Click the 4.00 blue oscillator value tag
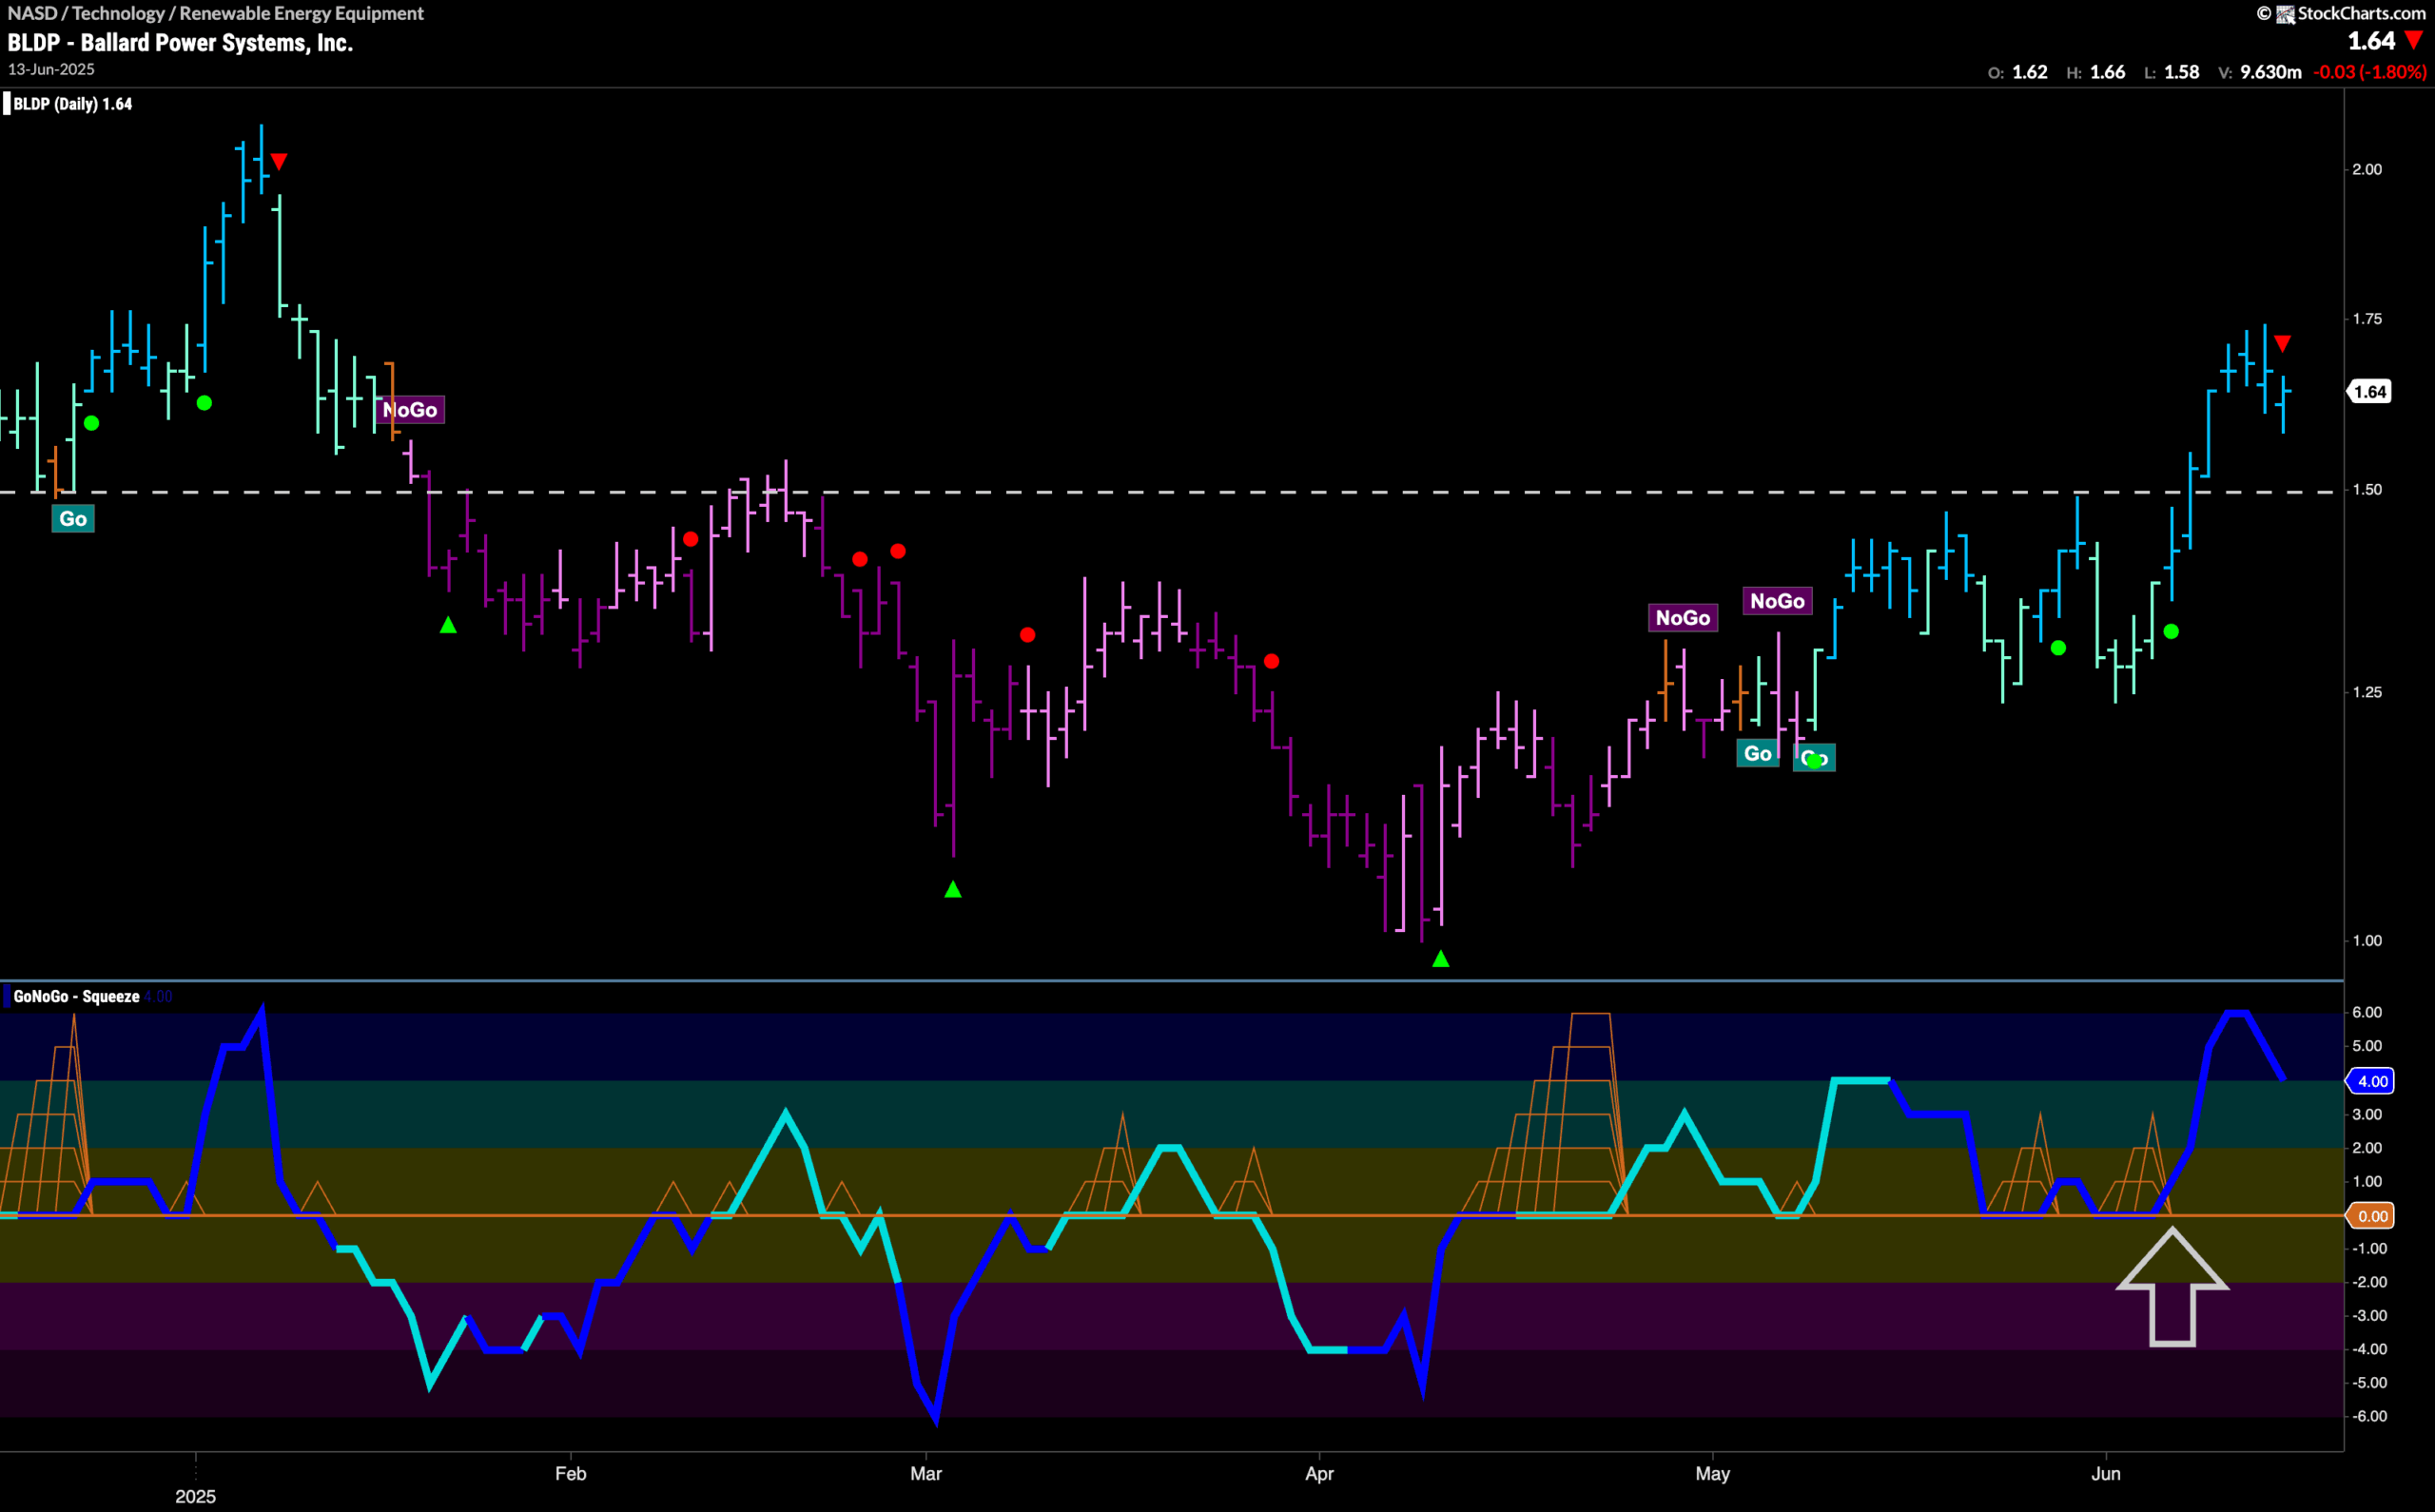Viewport: 2435px width, 1512px height. pyautogui.click(x=2371, y=1081)
